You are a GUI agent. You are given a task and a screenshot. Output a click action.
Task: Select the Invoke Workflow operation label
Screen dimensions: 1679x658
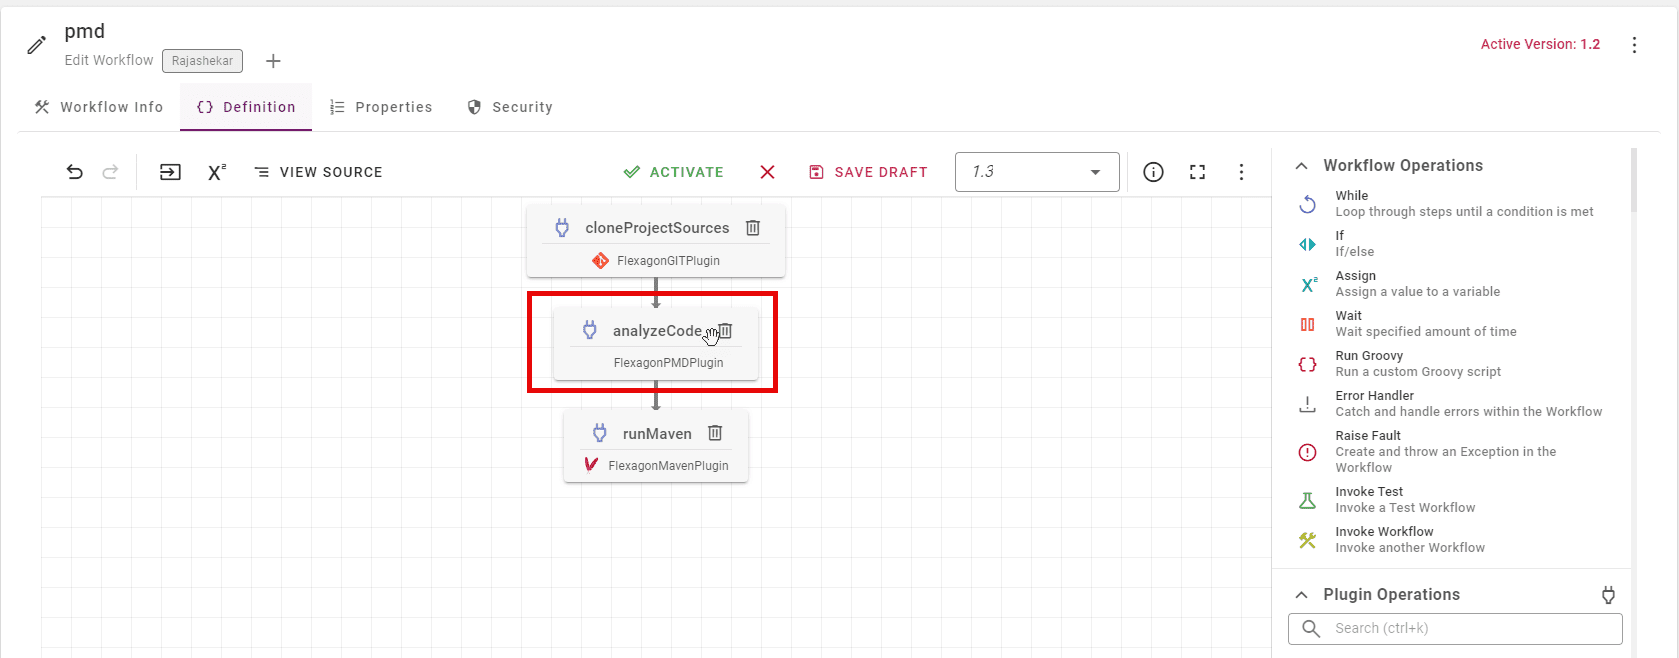pyautogui.click(x=1384, y=532)
